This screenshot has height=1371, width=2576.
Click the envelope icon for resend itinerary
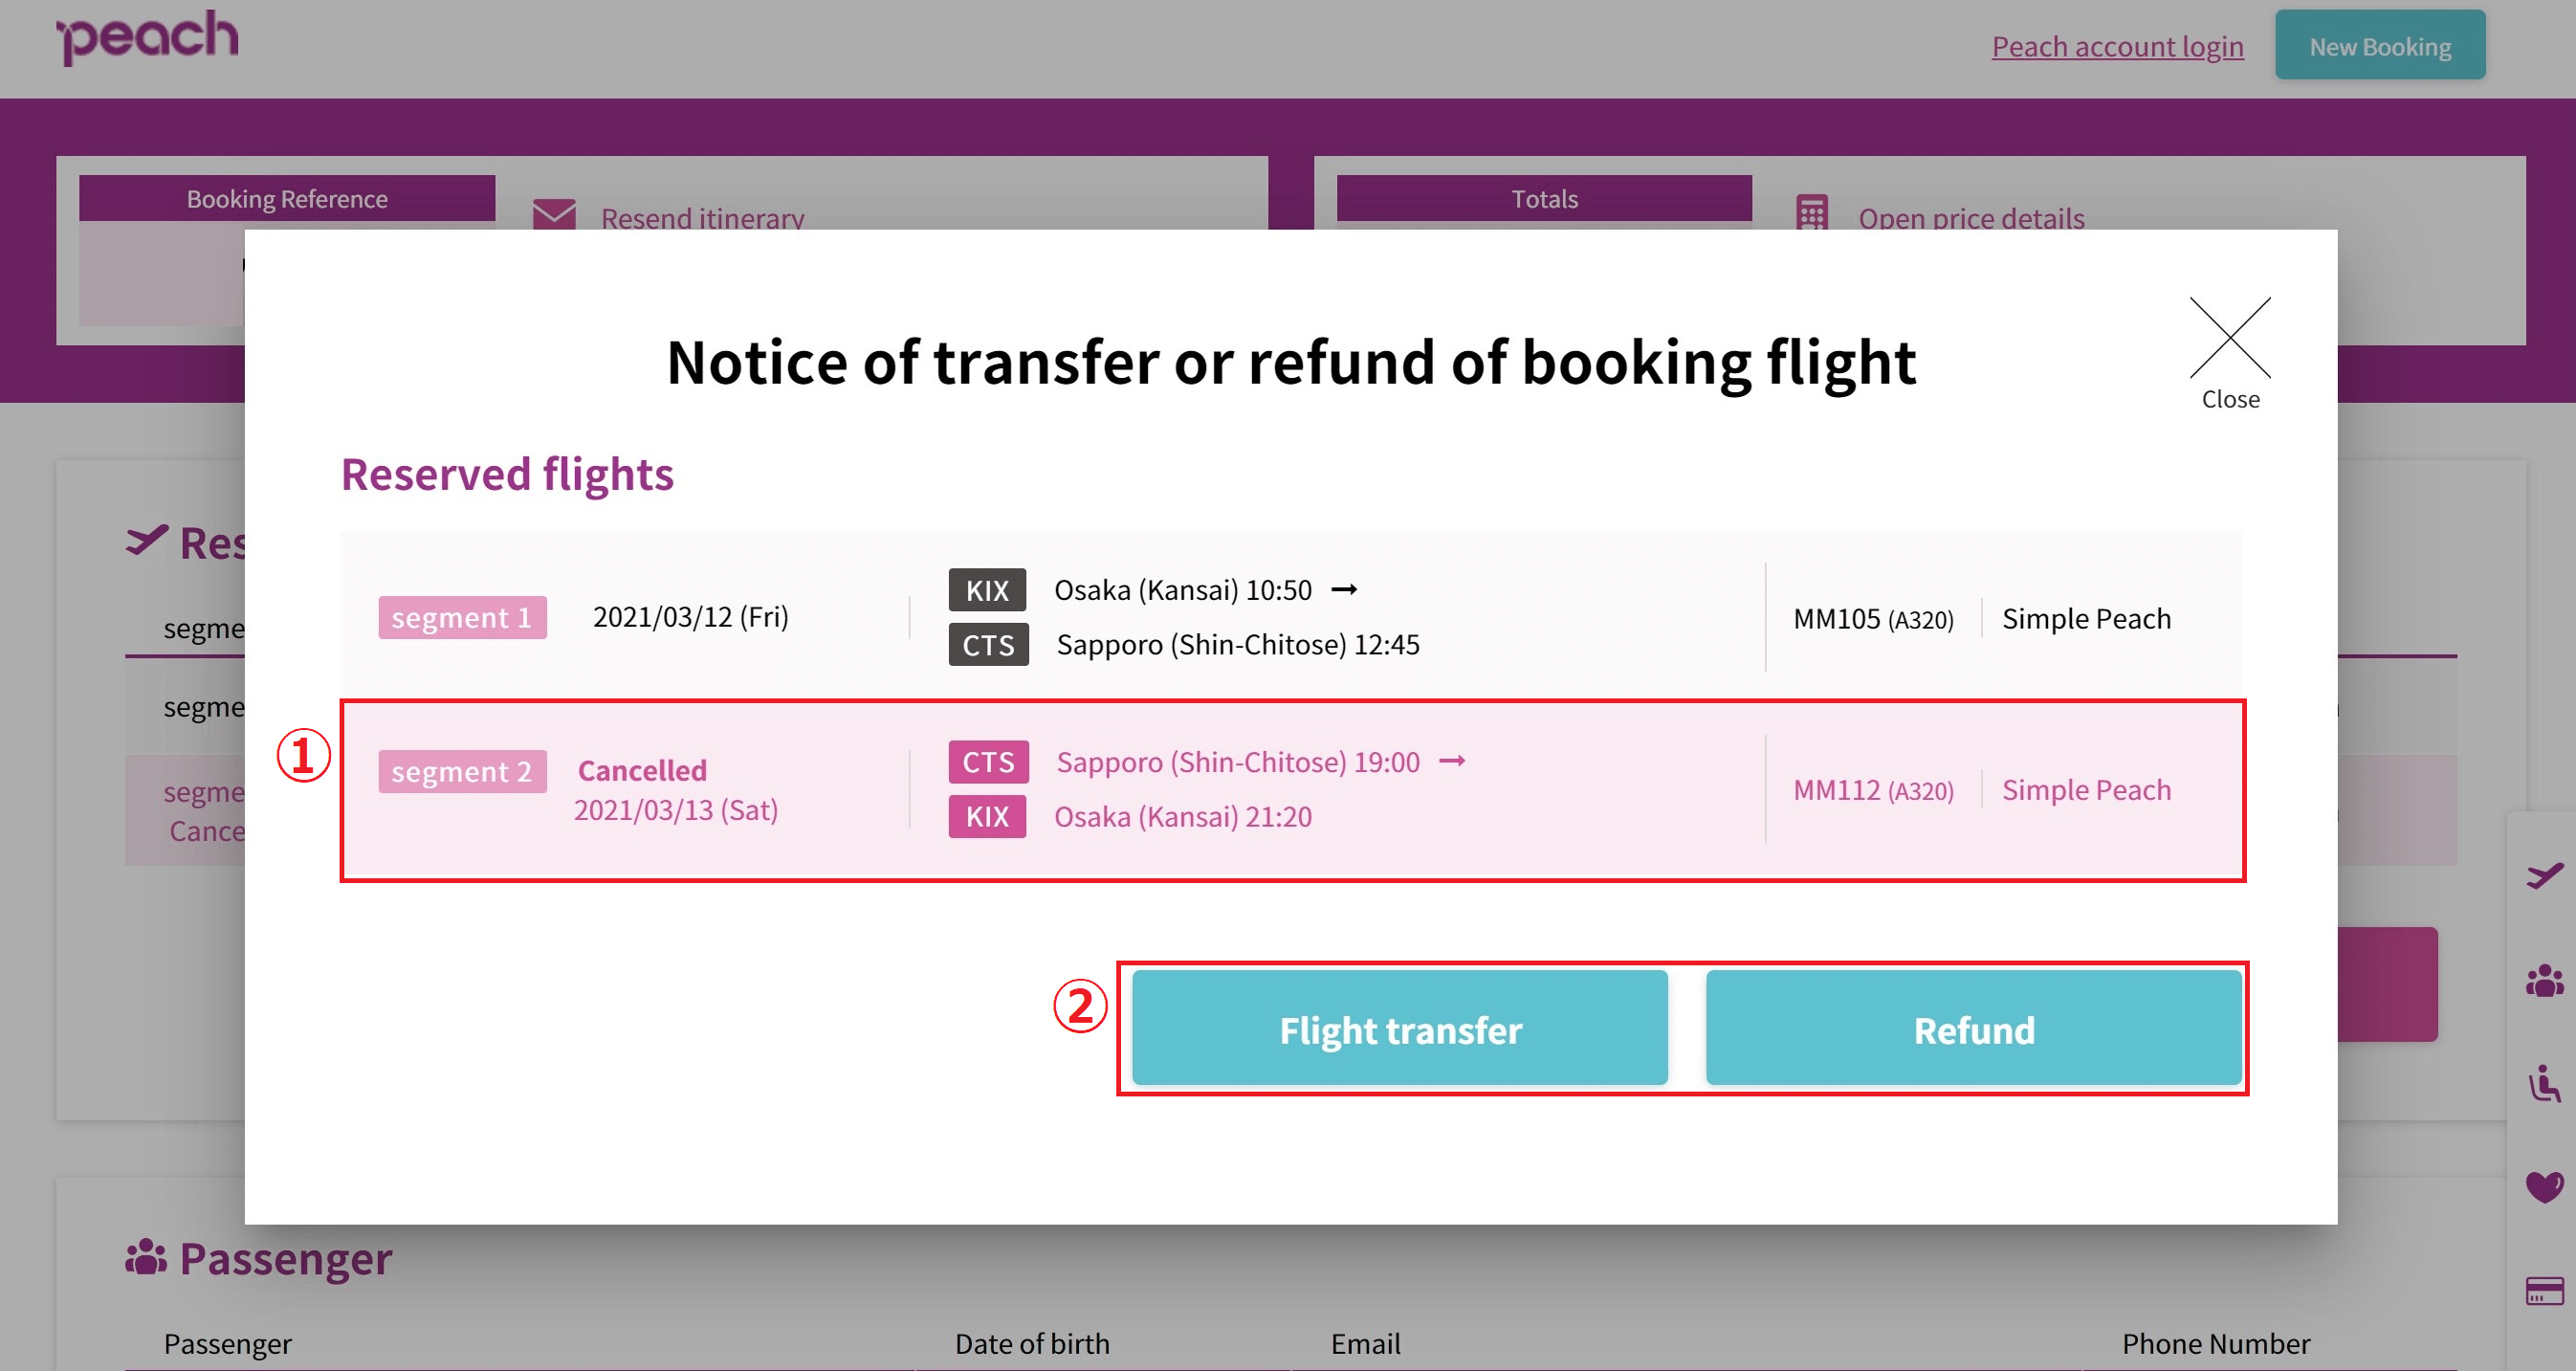click(x=554, y=214)
